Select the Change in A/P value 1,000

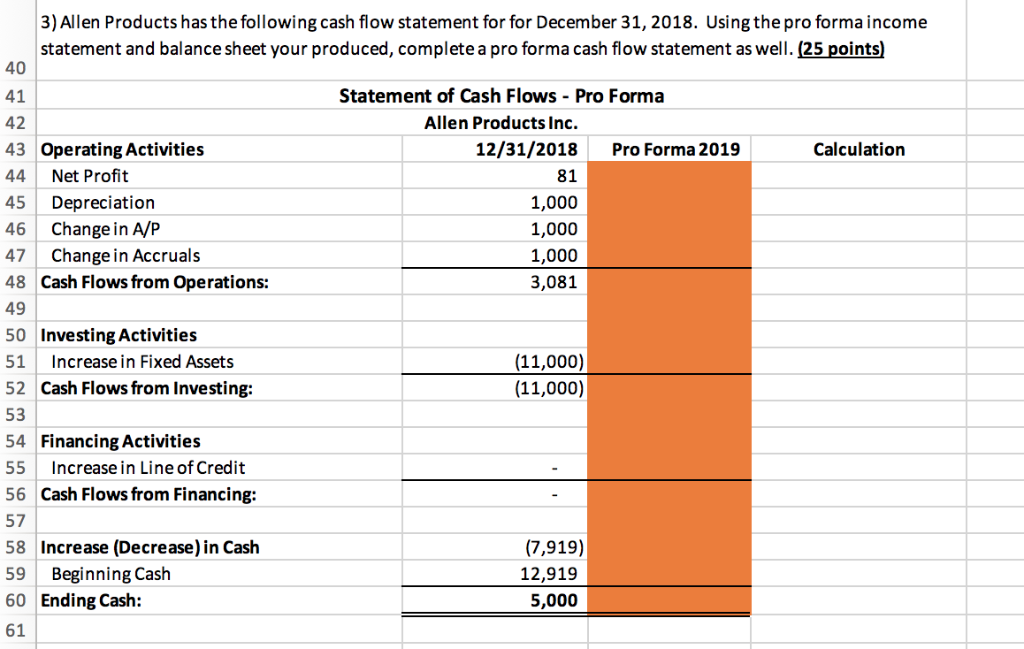(554, 229)
